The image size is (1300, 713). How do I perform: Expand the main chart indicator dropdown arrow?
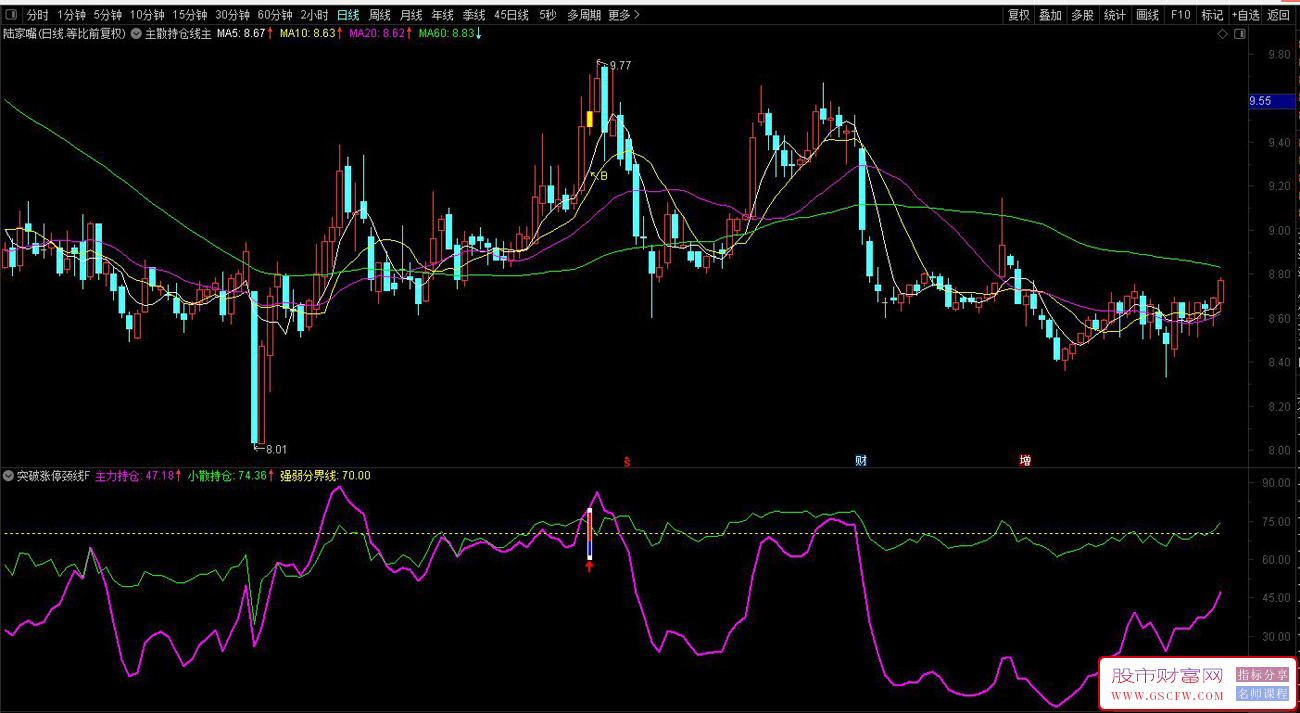point(136,34)
